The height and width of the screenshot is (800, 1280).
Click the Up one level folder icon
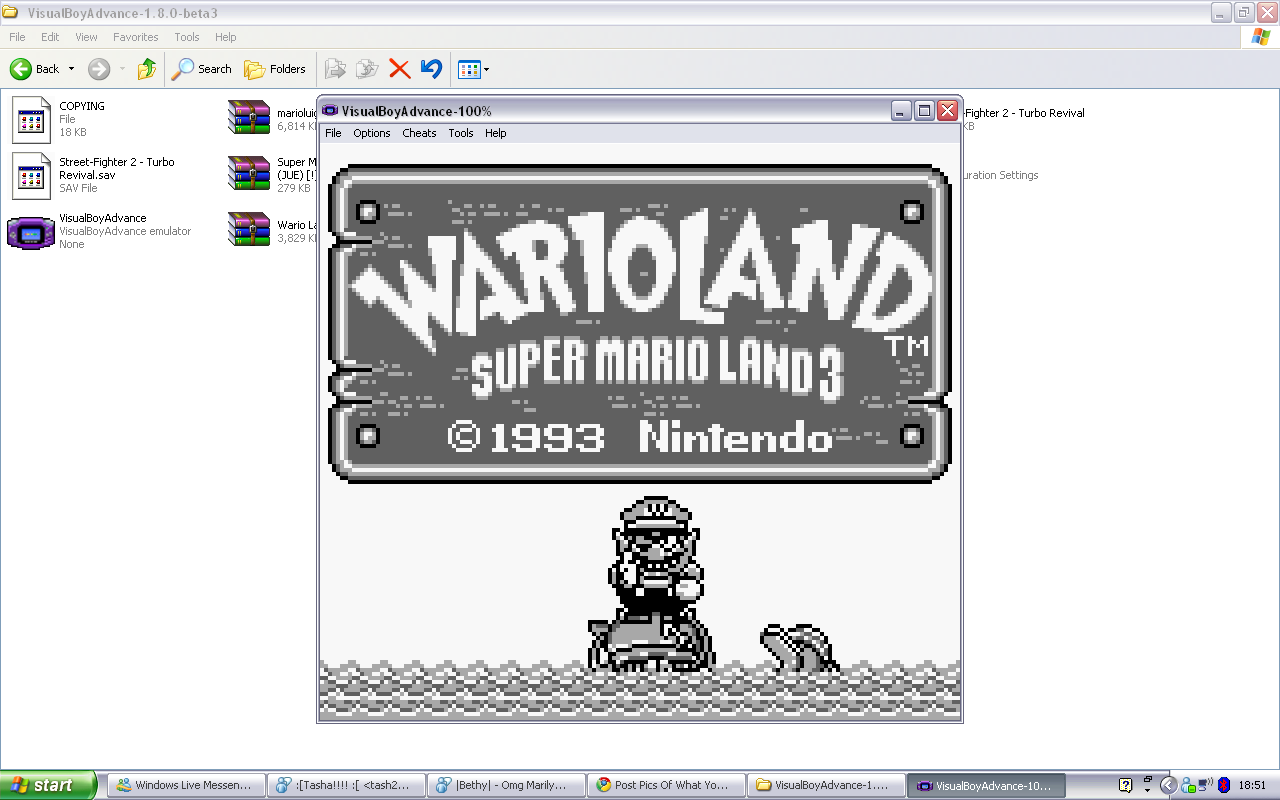(146, 68)
